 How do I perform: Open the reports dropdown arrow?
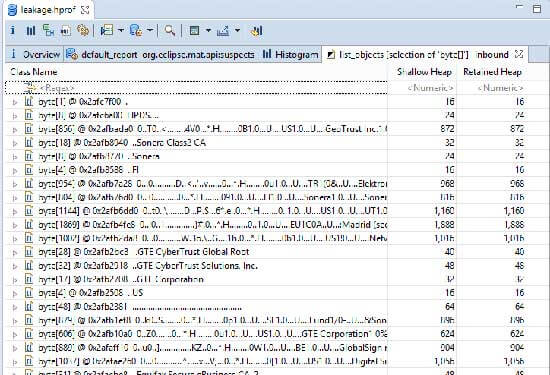tap(121, 31)
